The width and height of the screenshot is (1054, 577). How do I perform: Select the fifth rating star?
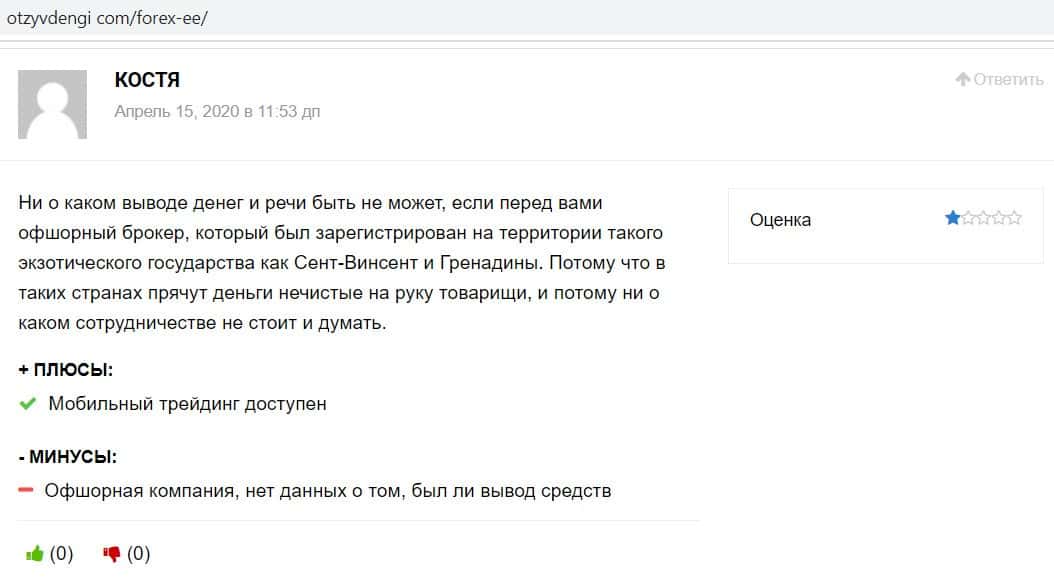click(1015, 218)
